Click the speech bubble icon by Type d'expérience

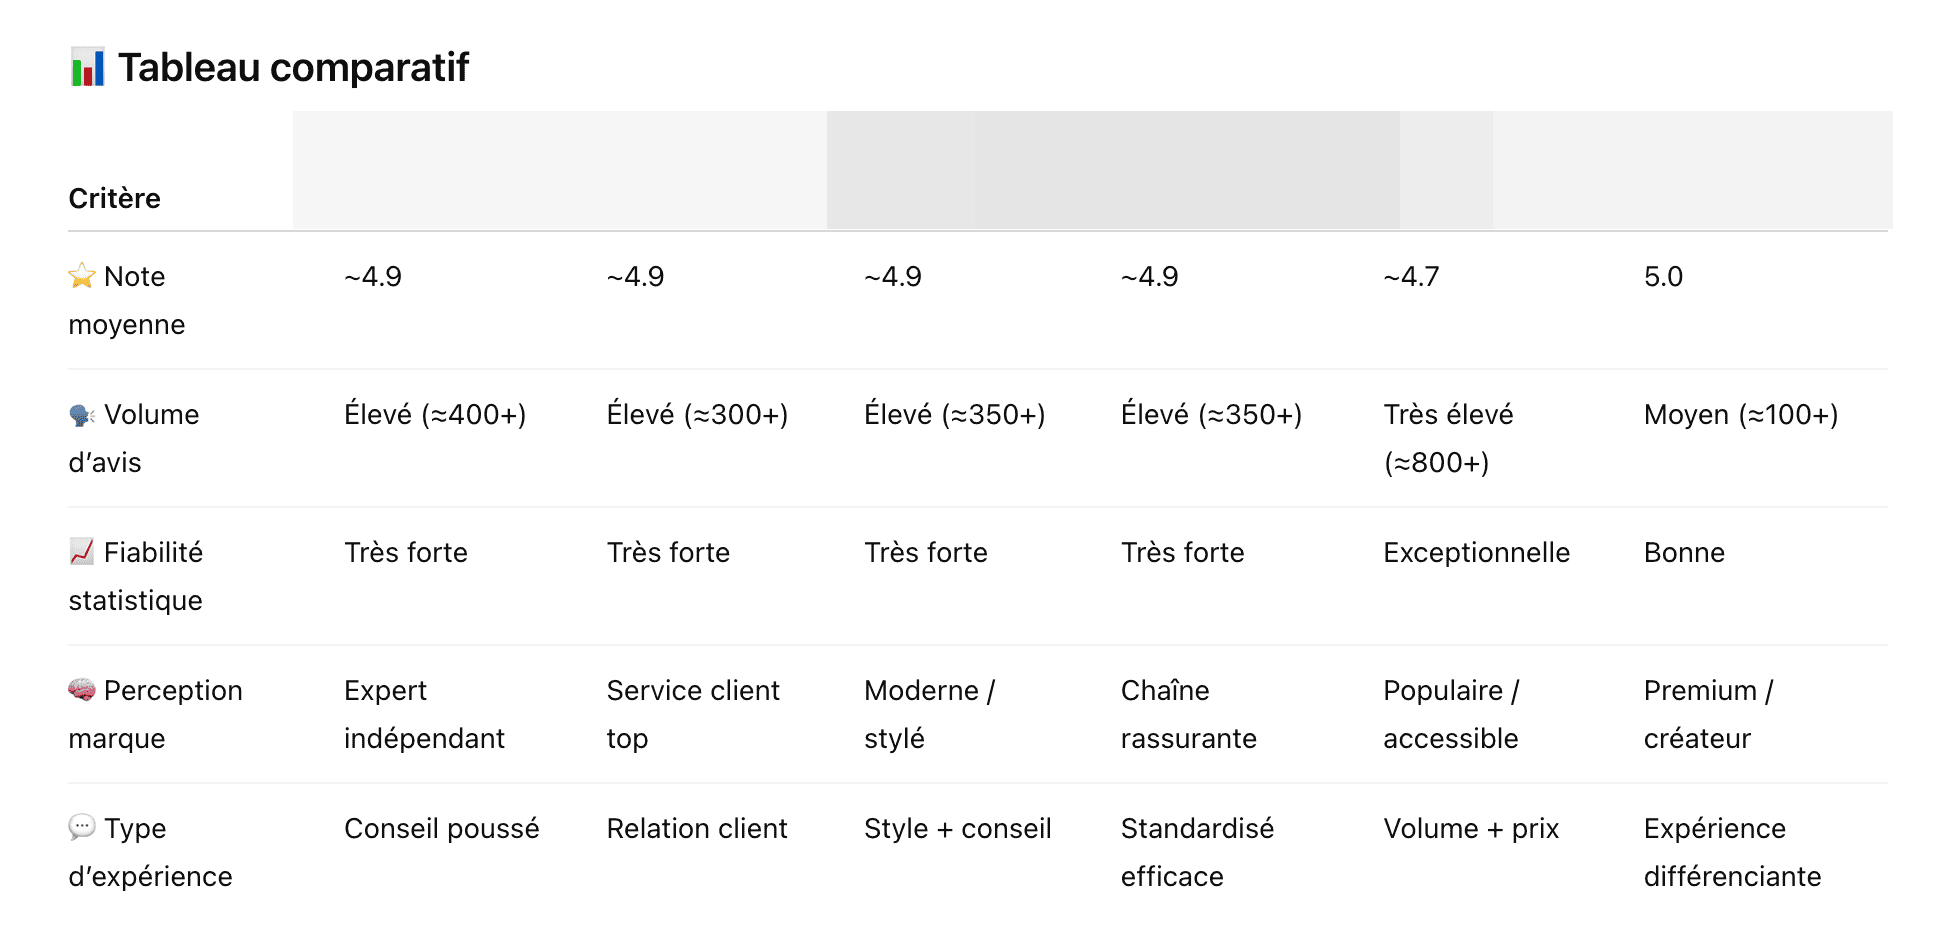[x=82, y=827]
